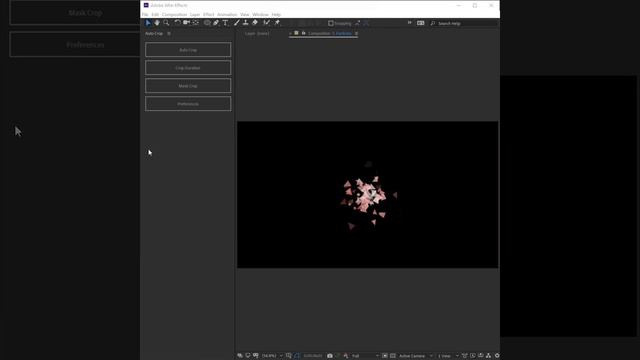Select the Selection arrow tool
The image size is (640, 360).
pyautogui.click(x=148, y=23)
